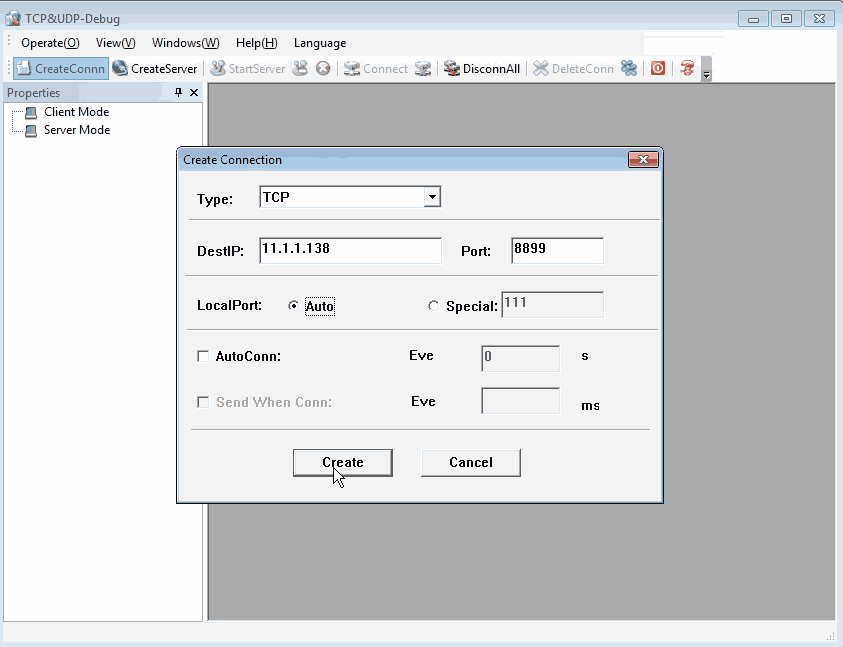Screen dimensions: 843x647
Task: Open the Operate(O) menu
Action: click(50, 43)
